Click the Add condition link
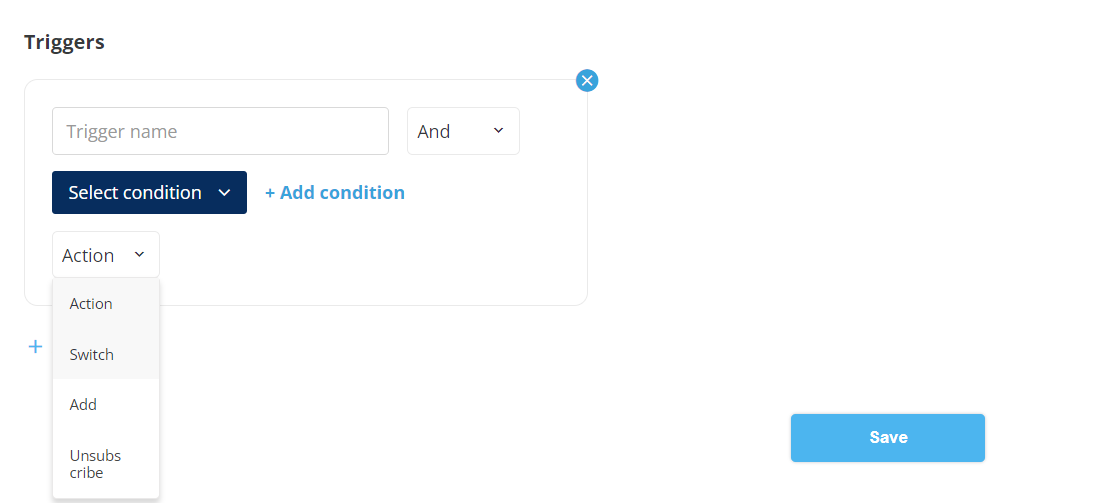 coord(342,193)
